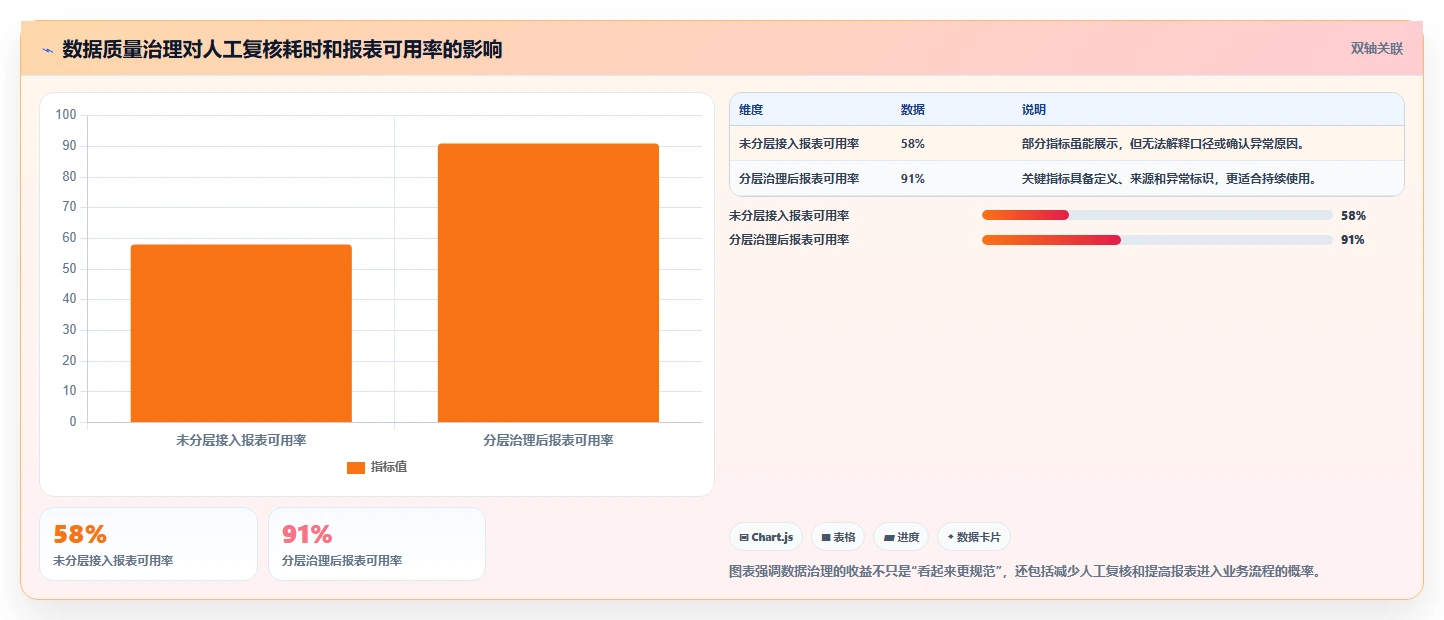Click the Chart.js tag
Screen dimensions: 1444x620
tap(766, 537)
